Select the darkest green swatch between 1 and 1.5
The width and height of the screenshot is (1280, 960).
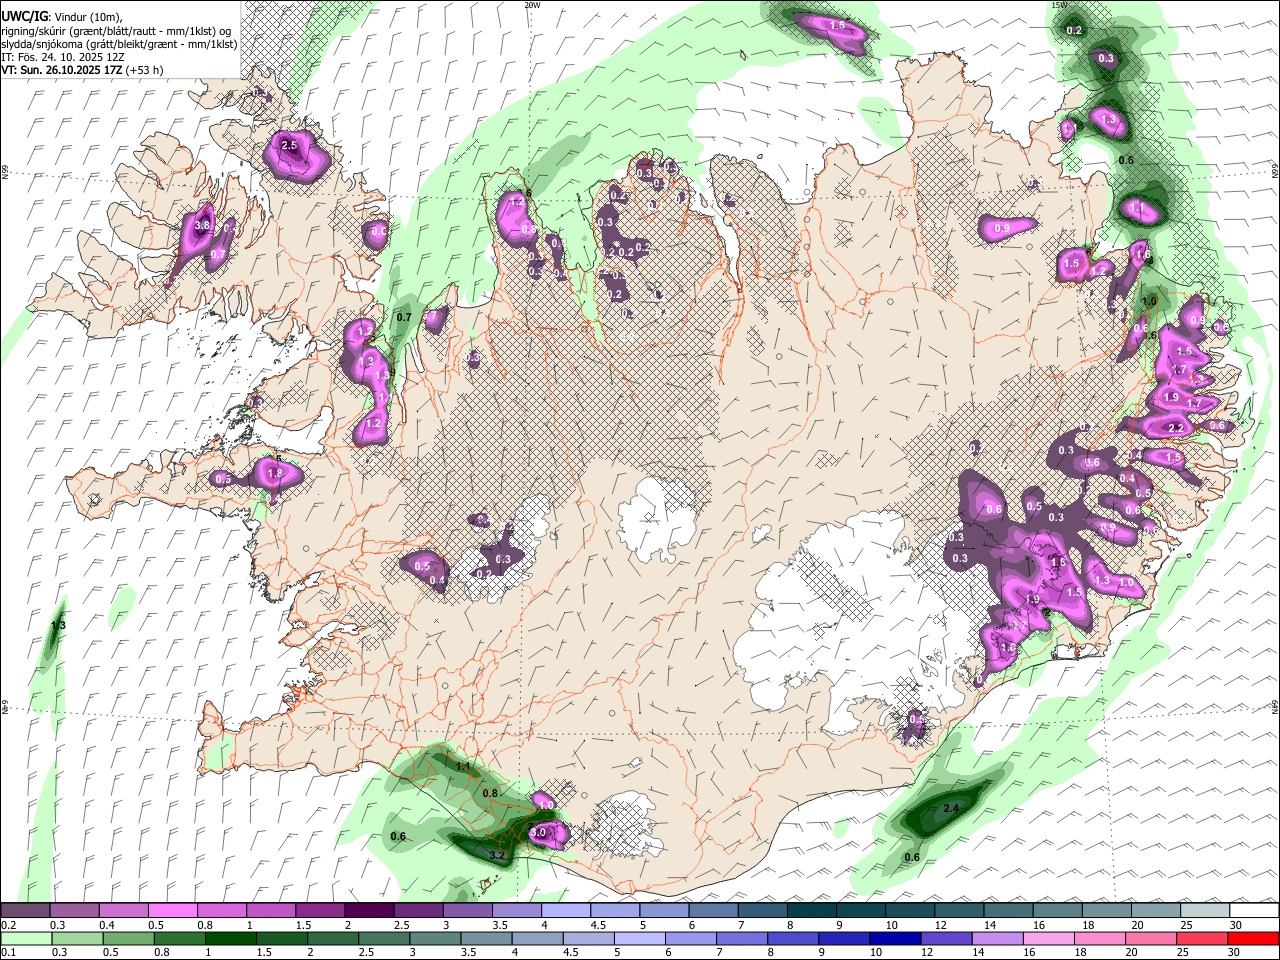coord(229,939)
